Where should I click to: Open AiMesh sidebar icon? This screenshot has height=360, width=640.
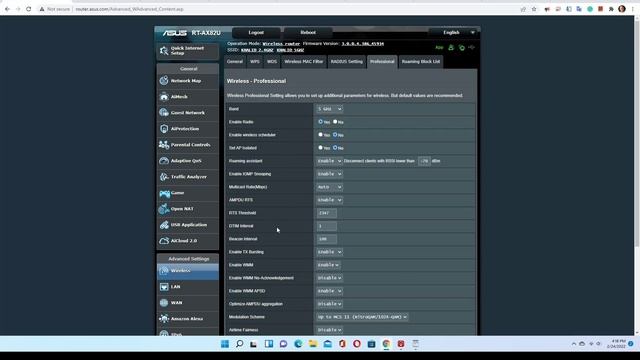pos(164,97)
